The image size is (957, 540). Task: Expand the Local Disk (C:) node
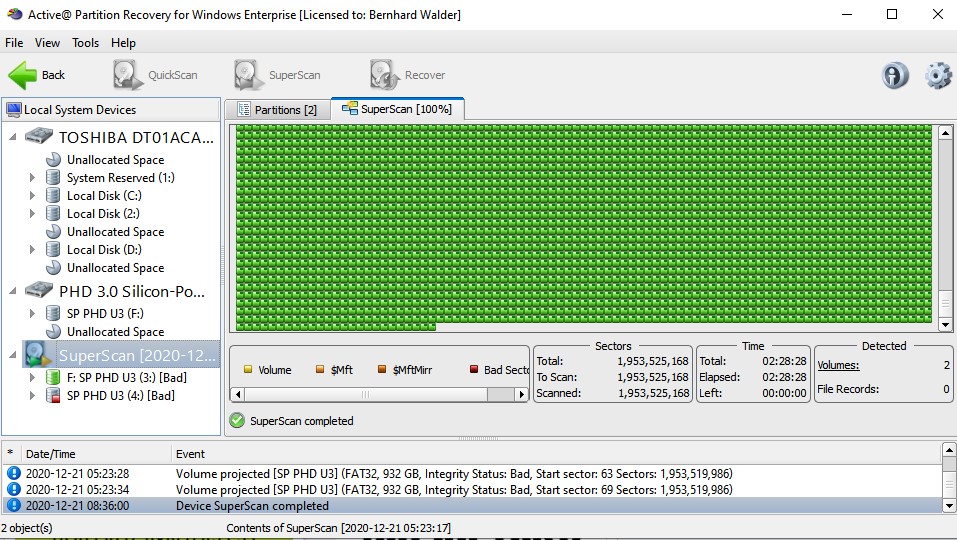(x=32, y=196)
